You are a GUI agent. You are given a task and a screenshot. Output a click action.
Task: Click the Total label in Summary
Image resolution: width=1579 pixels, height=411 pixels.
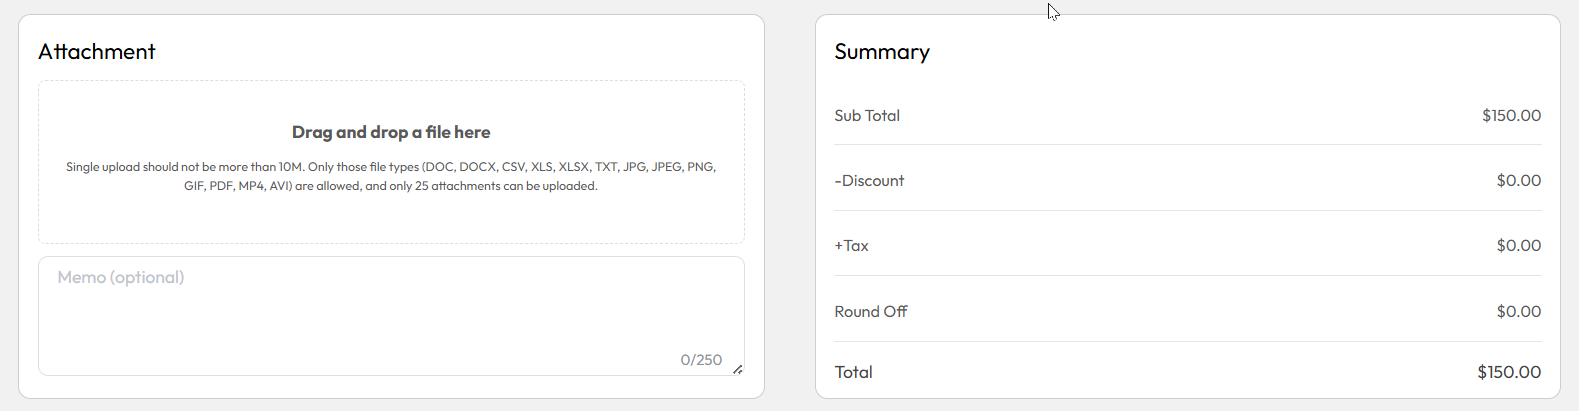854,372
